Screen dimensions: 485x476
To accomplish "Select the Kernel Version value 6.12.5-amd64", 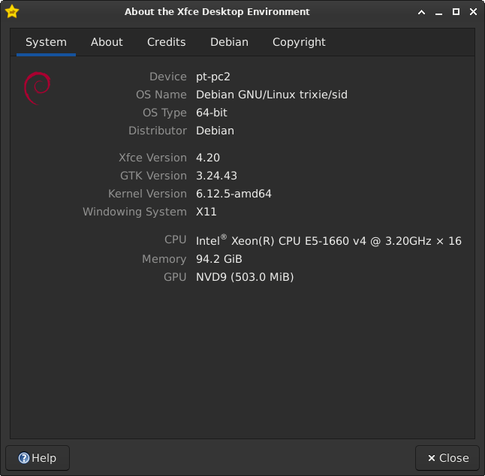I will point(234,194).
